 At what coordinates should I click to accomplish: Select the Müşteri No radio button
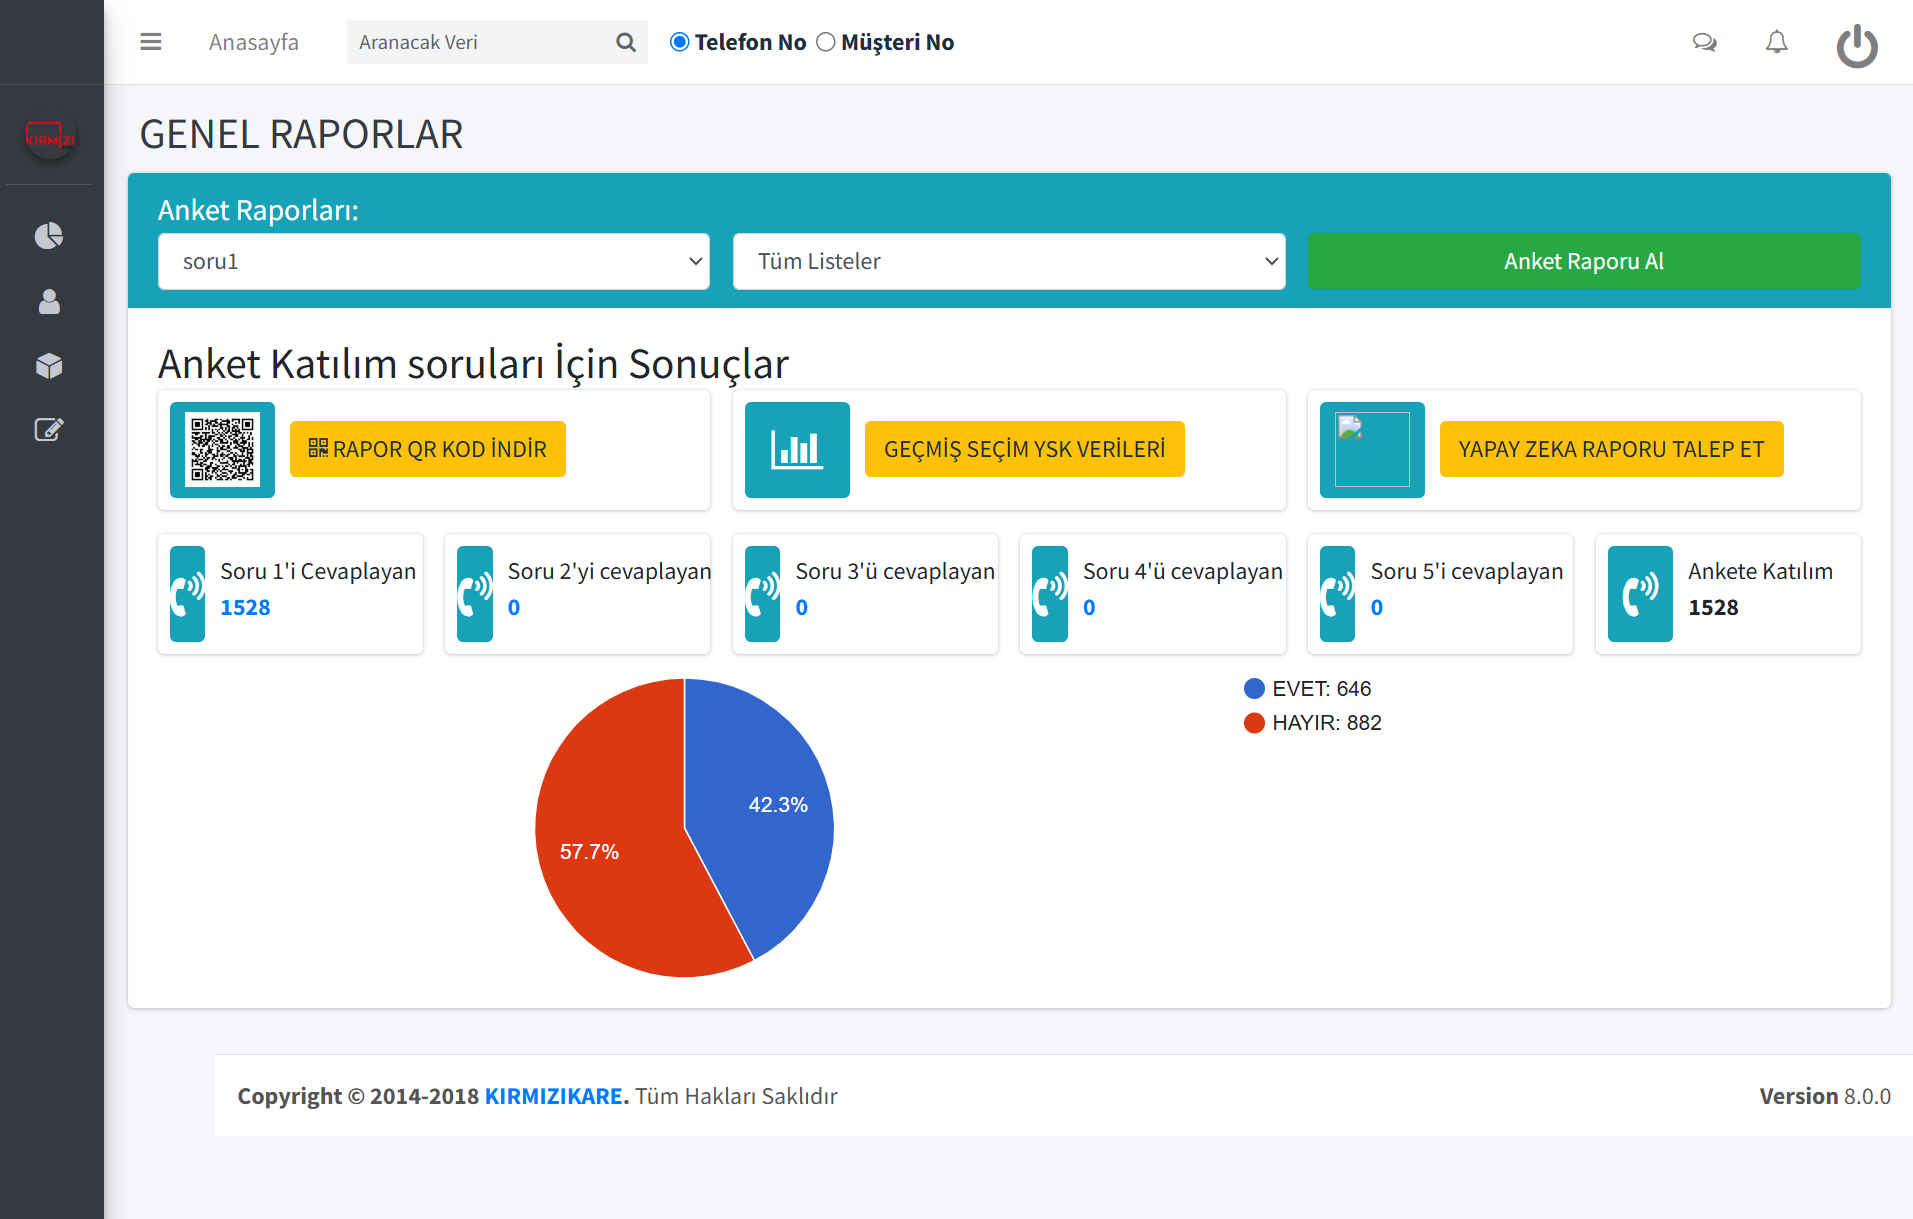(826, 42)
